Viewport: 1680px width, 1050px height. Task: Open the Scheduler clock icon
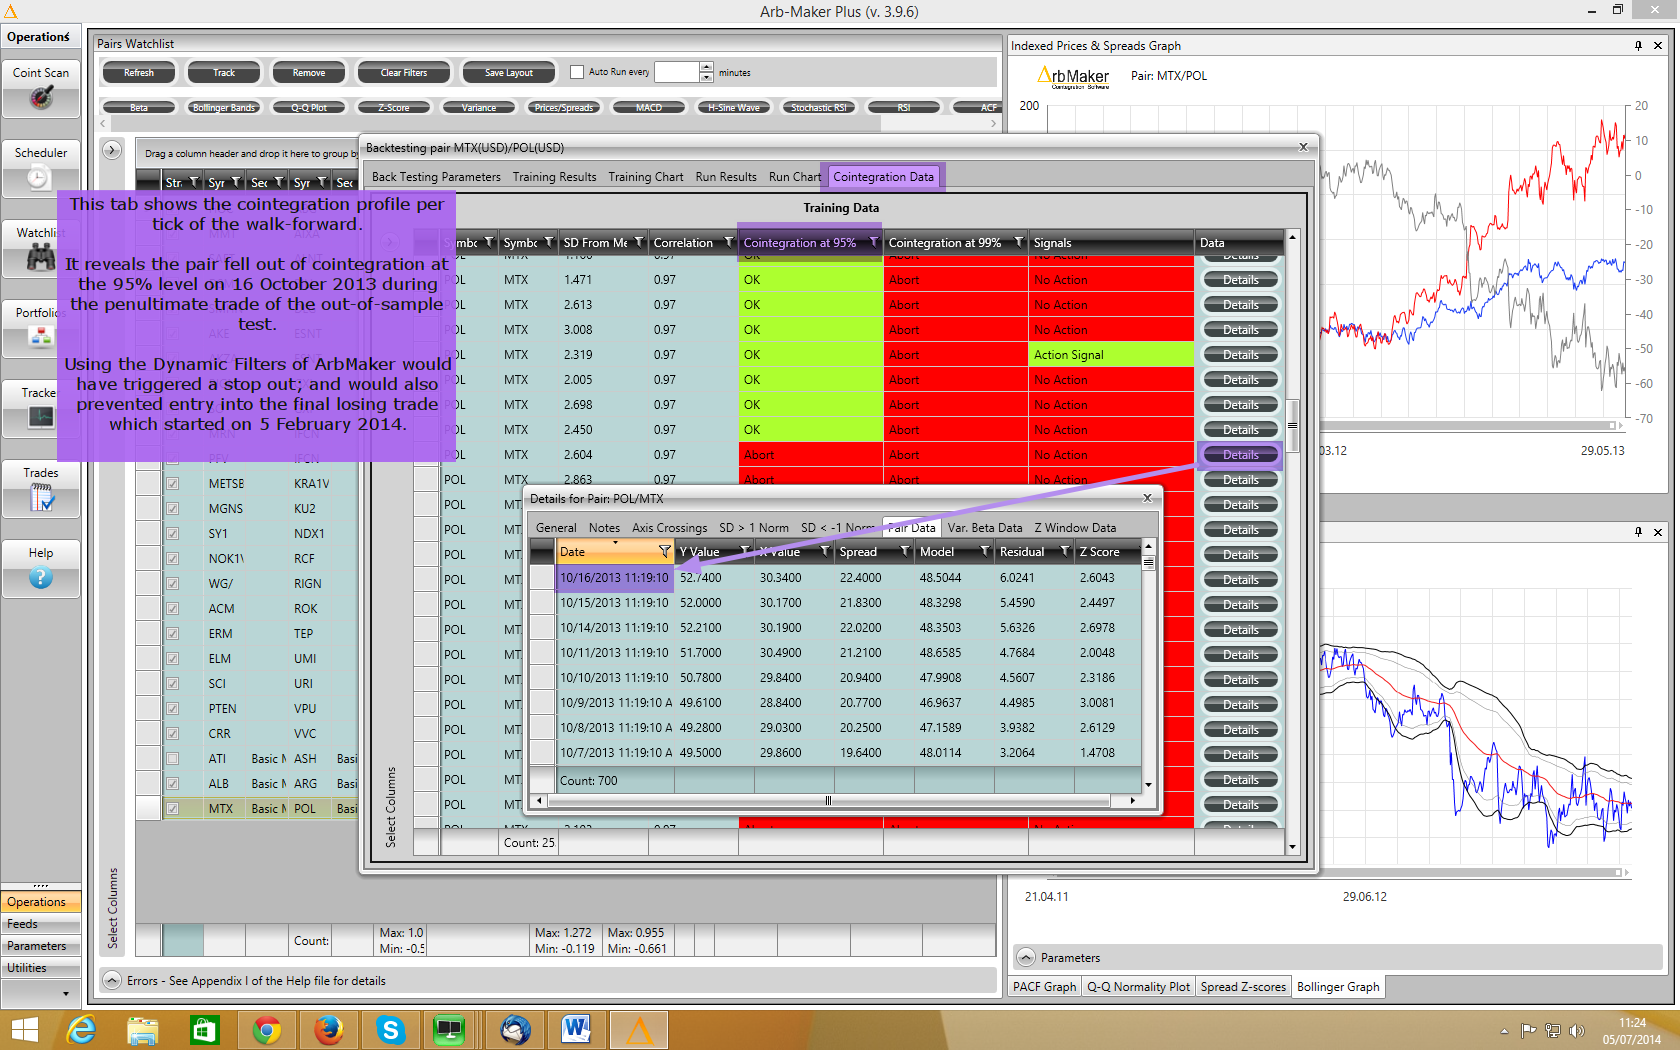point(38,178)
